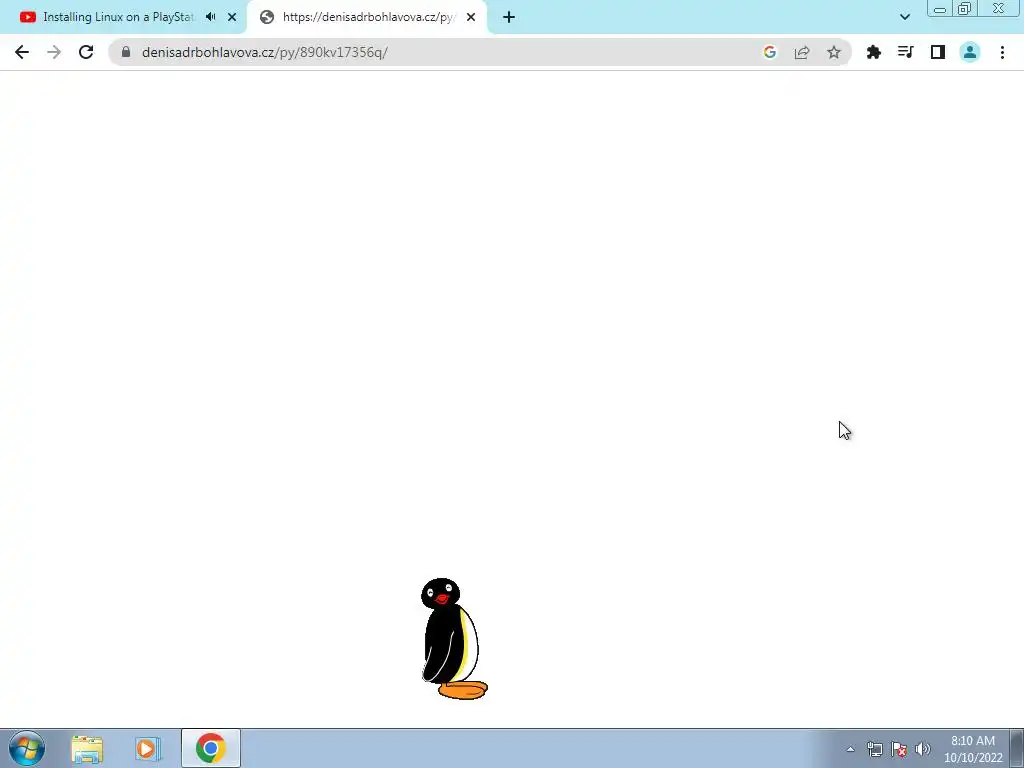Open the media controls icon

(906, 52)
